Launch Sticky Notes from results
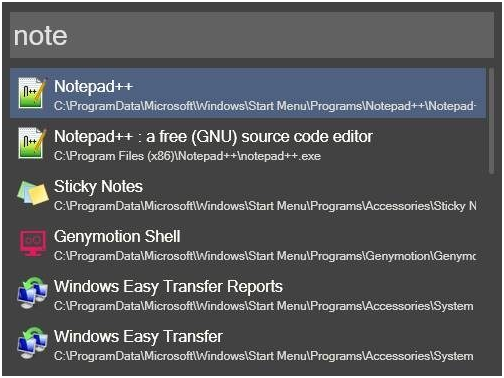504x378 pixels. (x=98, y=187)
